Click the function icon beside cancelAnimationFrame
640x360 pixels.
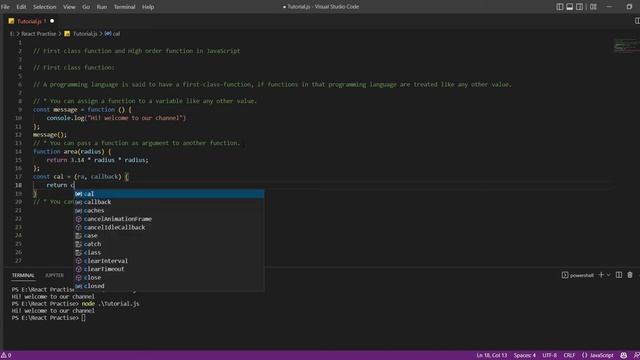[x=79, y=219]
